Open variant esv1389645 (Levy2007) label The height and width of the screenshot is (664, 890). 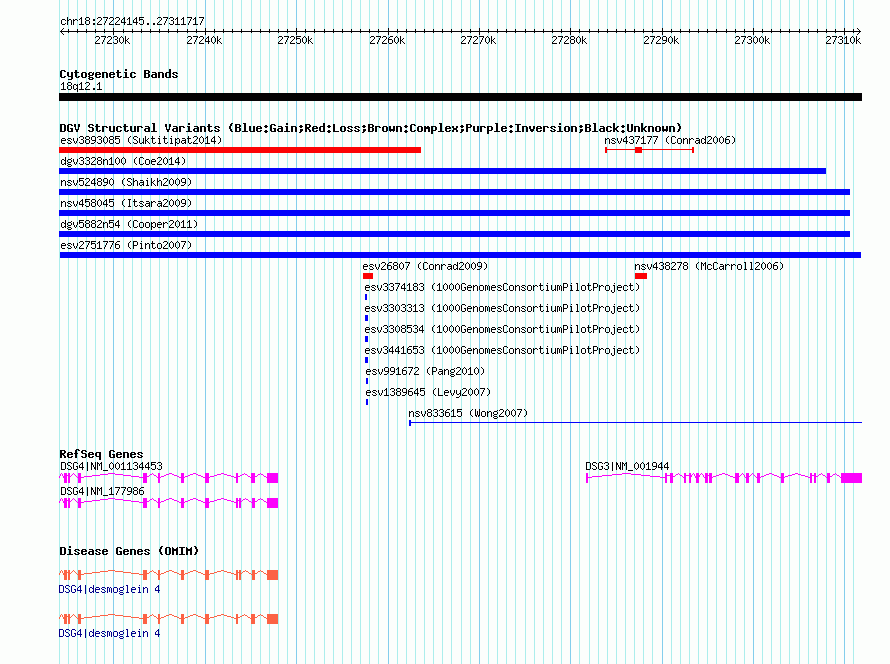[x=428, y=392]
